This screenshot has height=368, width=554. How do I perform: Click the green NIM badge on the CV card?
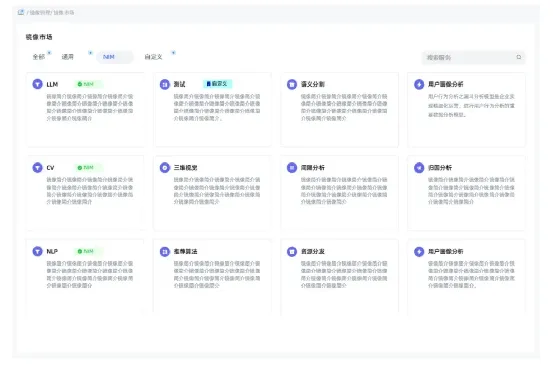point(88,167)
